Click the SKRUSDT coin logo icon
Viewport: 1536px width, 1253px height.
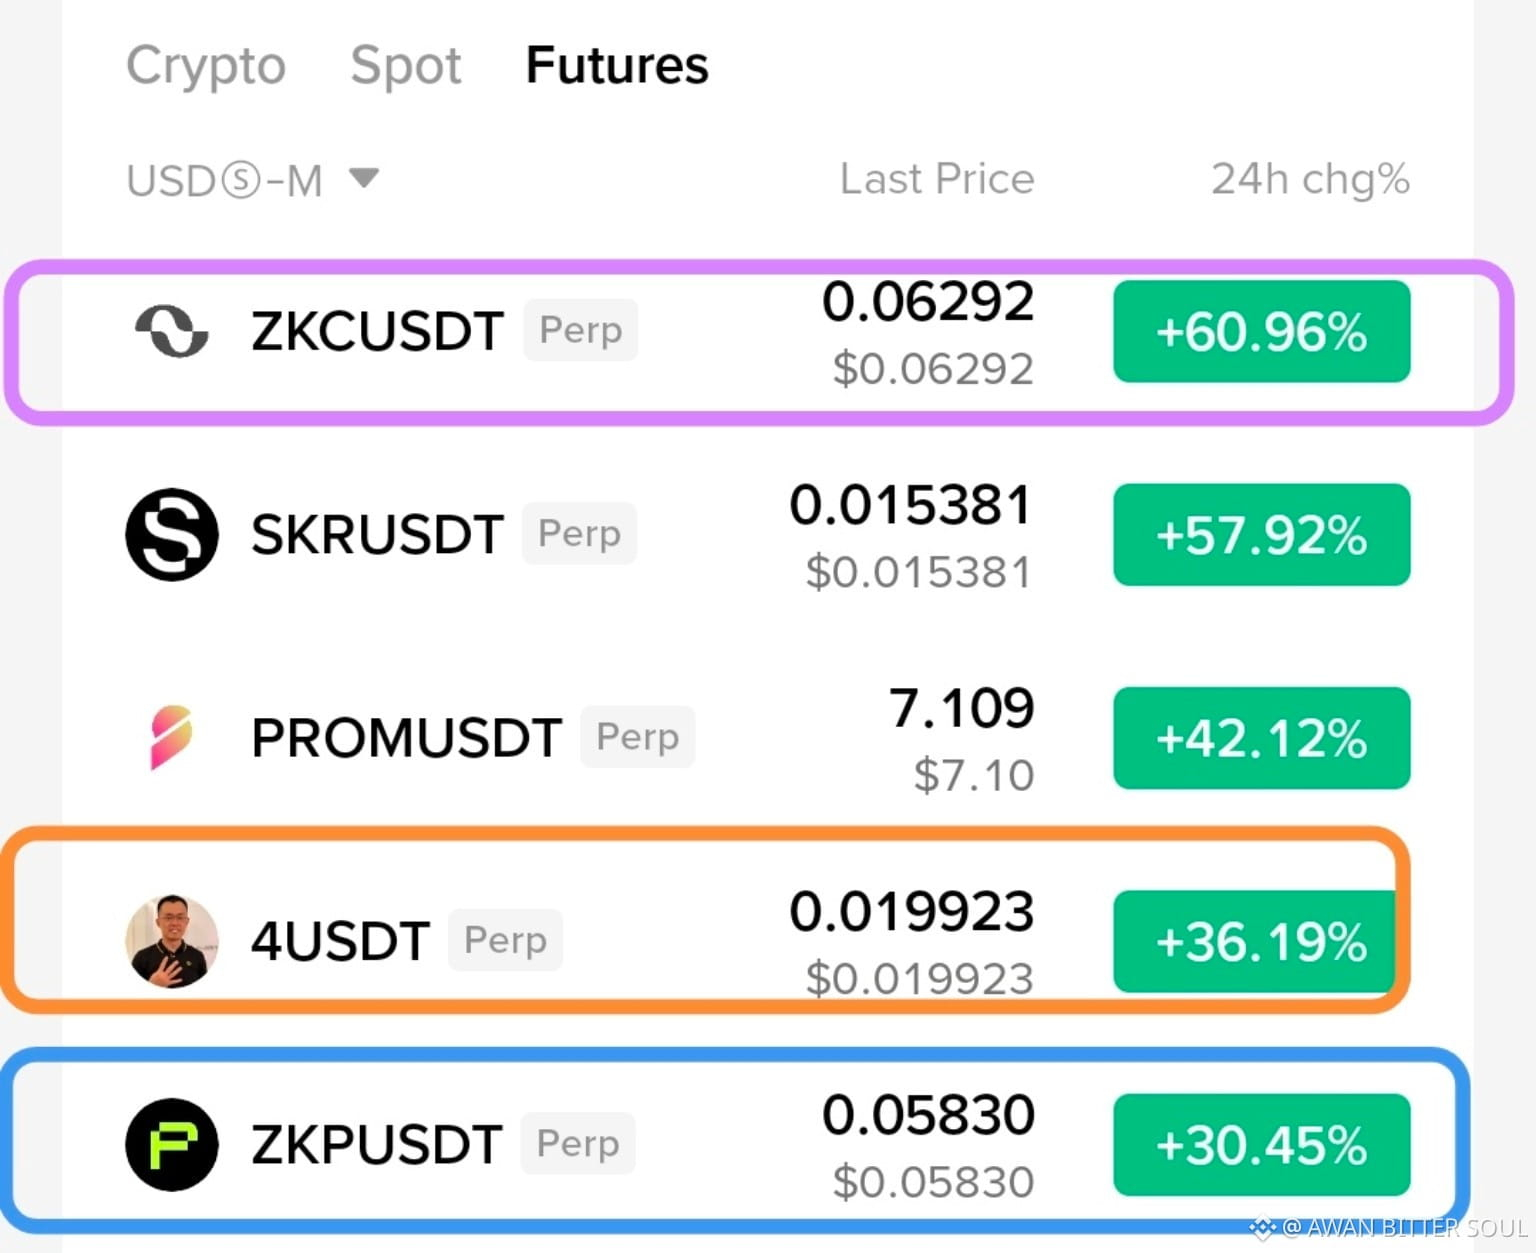pos(172,534)
